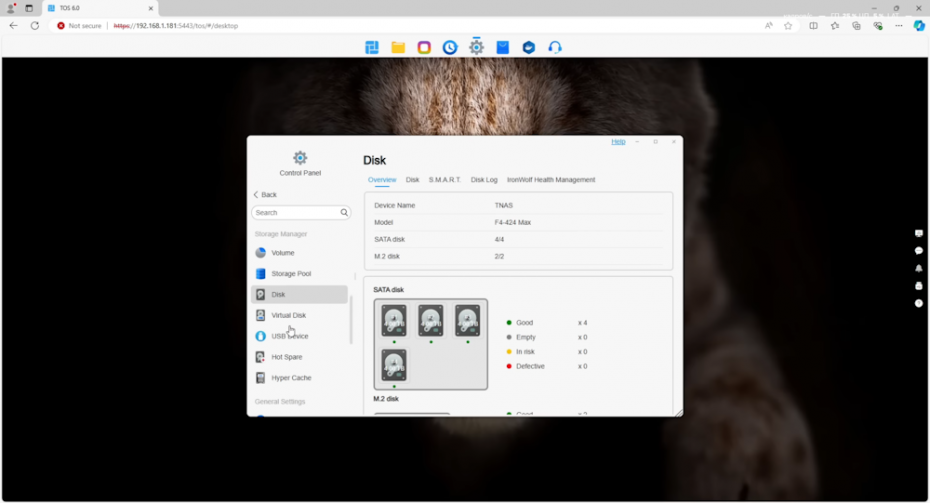Click the M.2 disk 2/2 value
The width and height of the screenshot is (930, 503).
[x=499, y=256]
